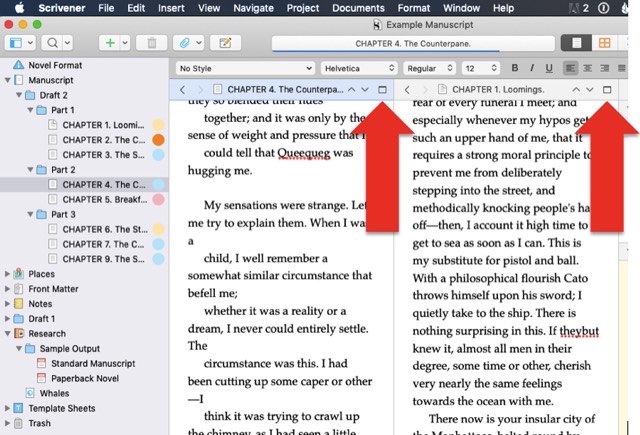Click the green Add document plus
This screenshot has height=435, width=640.
click(110, 42)
